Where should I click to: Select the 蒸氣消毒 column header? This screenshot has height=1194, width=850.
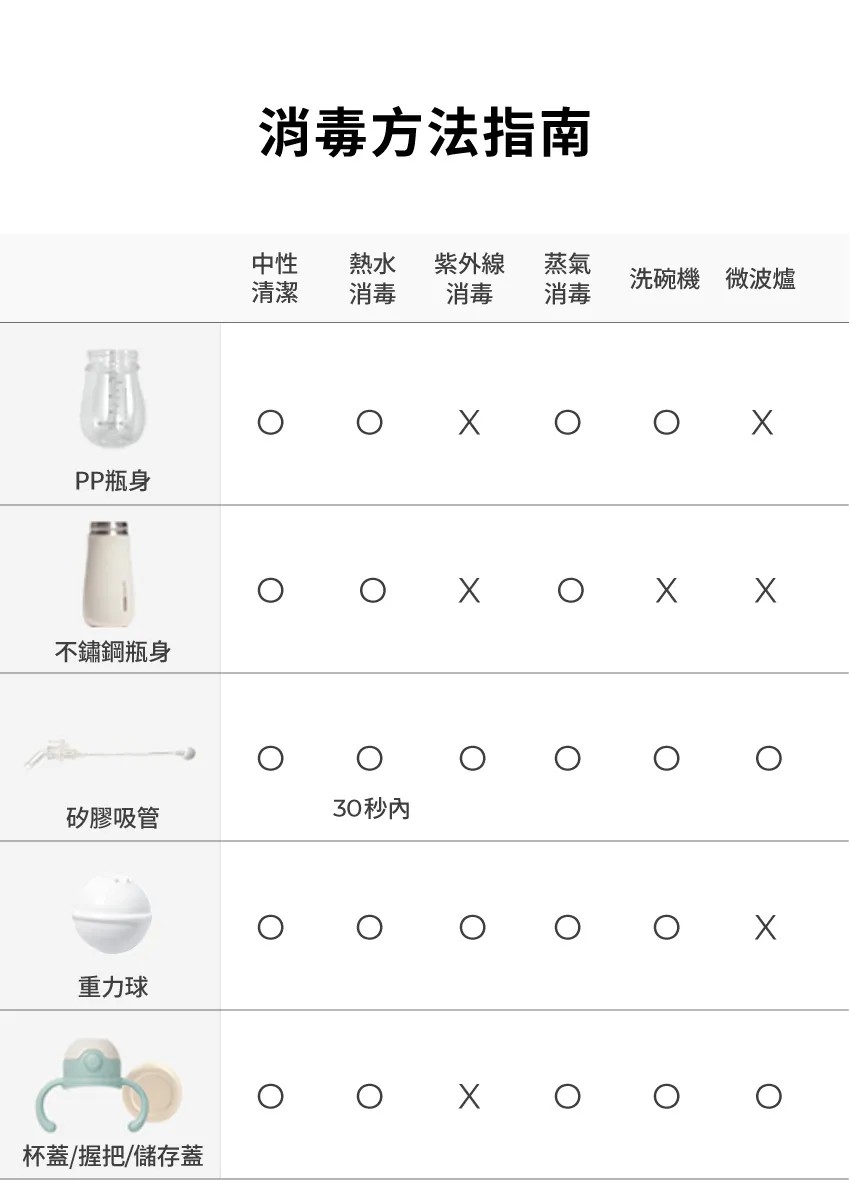pyautogui.click(x=567, y=278)
